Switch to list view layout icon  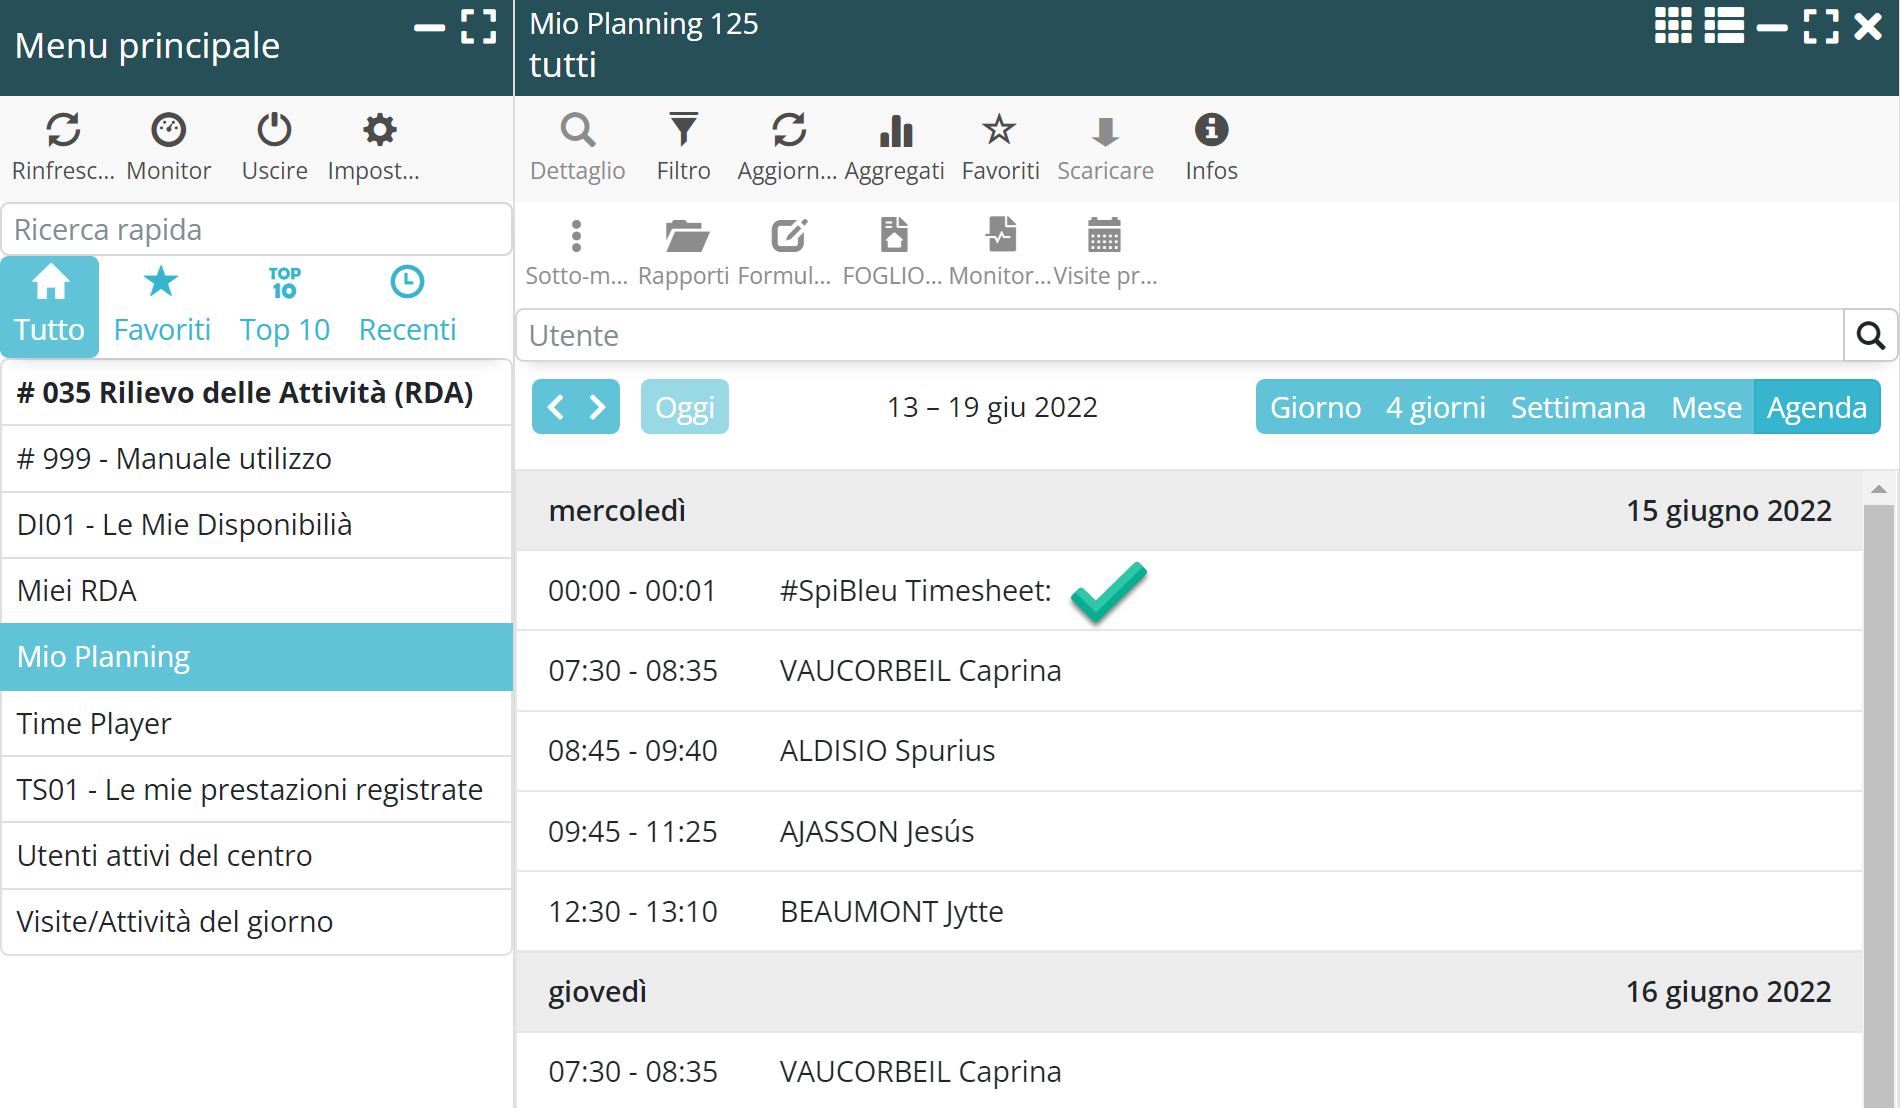pyautogui.click(x=1724, y=26)
